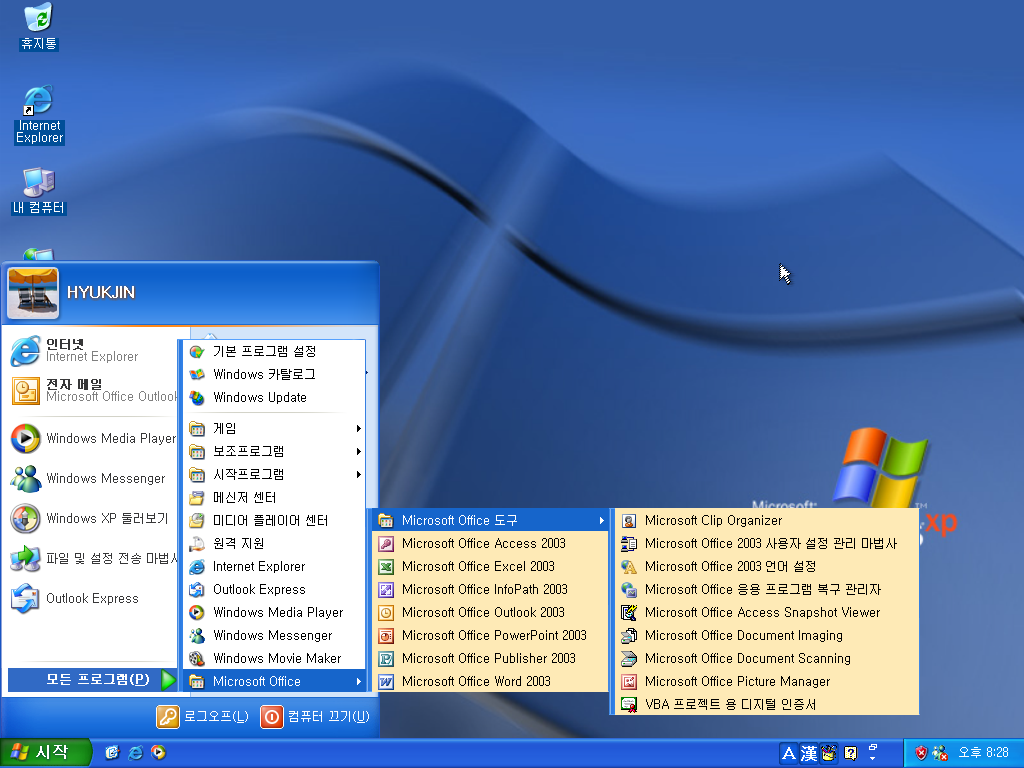Screen dimensions: 1024x768
Task: Click the 미디어 플레이어 센터 icon
Action: coord(197,520)
